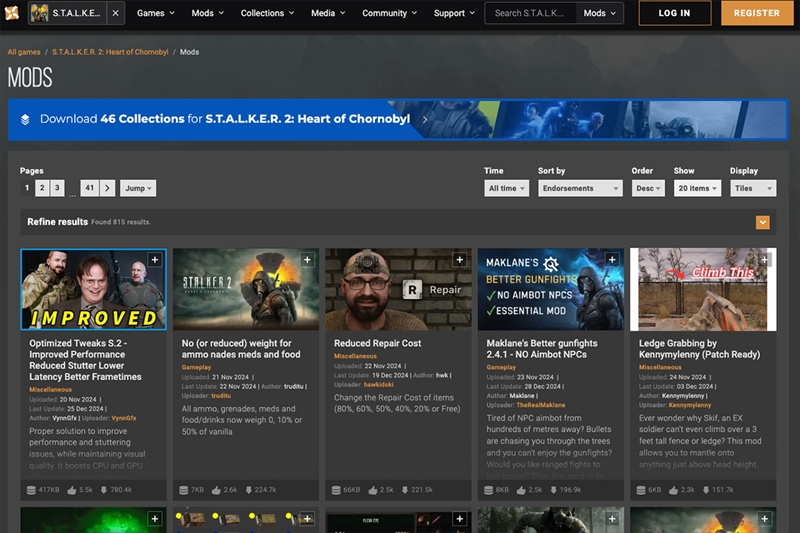Image resolution: width=800 pixels, height=533 pixels.
Task: Click the REGISTER button
Action: pos(757,13)
